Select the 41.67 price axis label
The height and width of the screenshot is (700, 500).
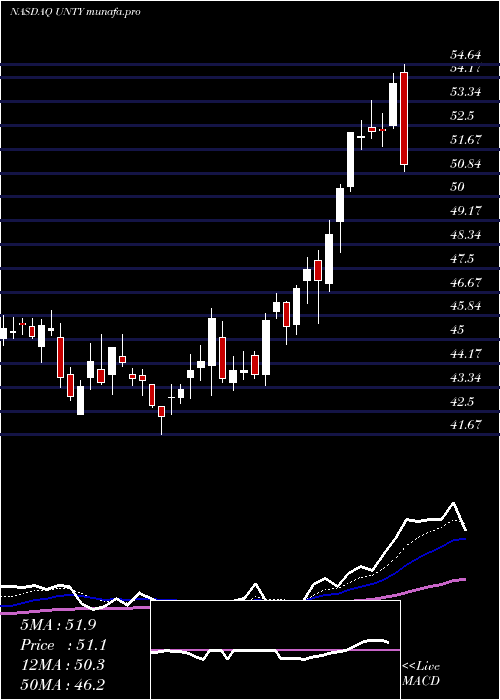click(466, 425)
